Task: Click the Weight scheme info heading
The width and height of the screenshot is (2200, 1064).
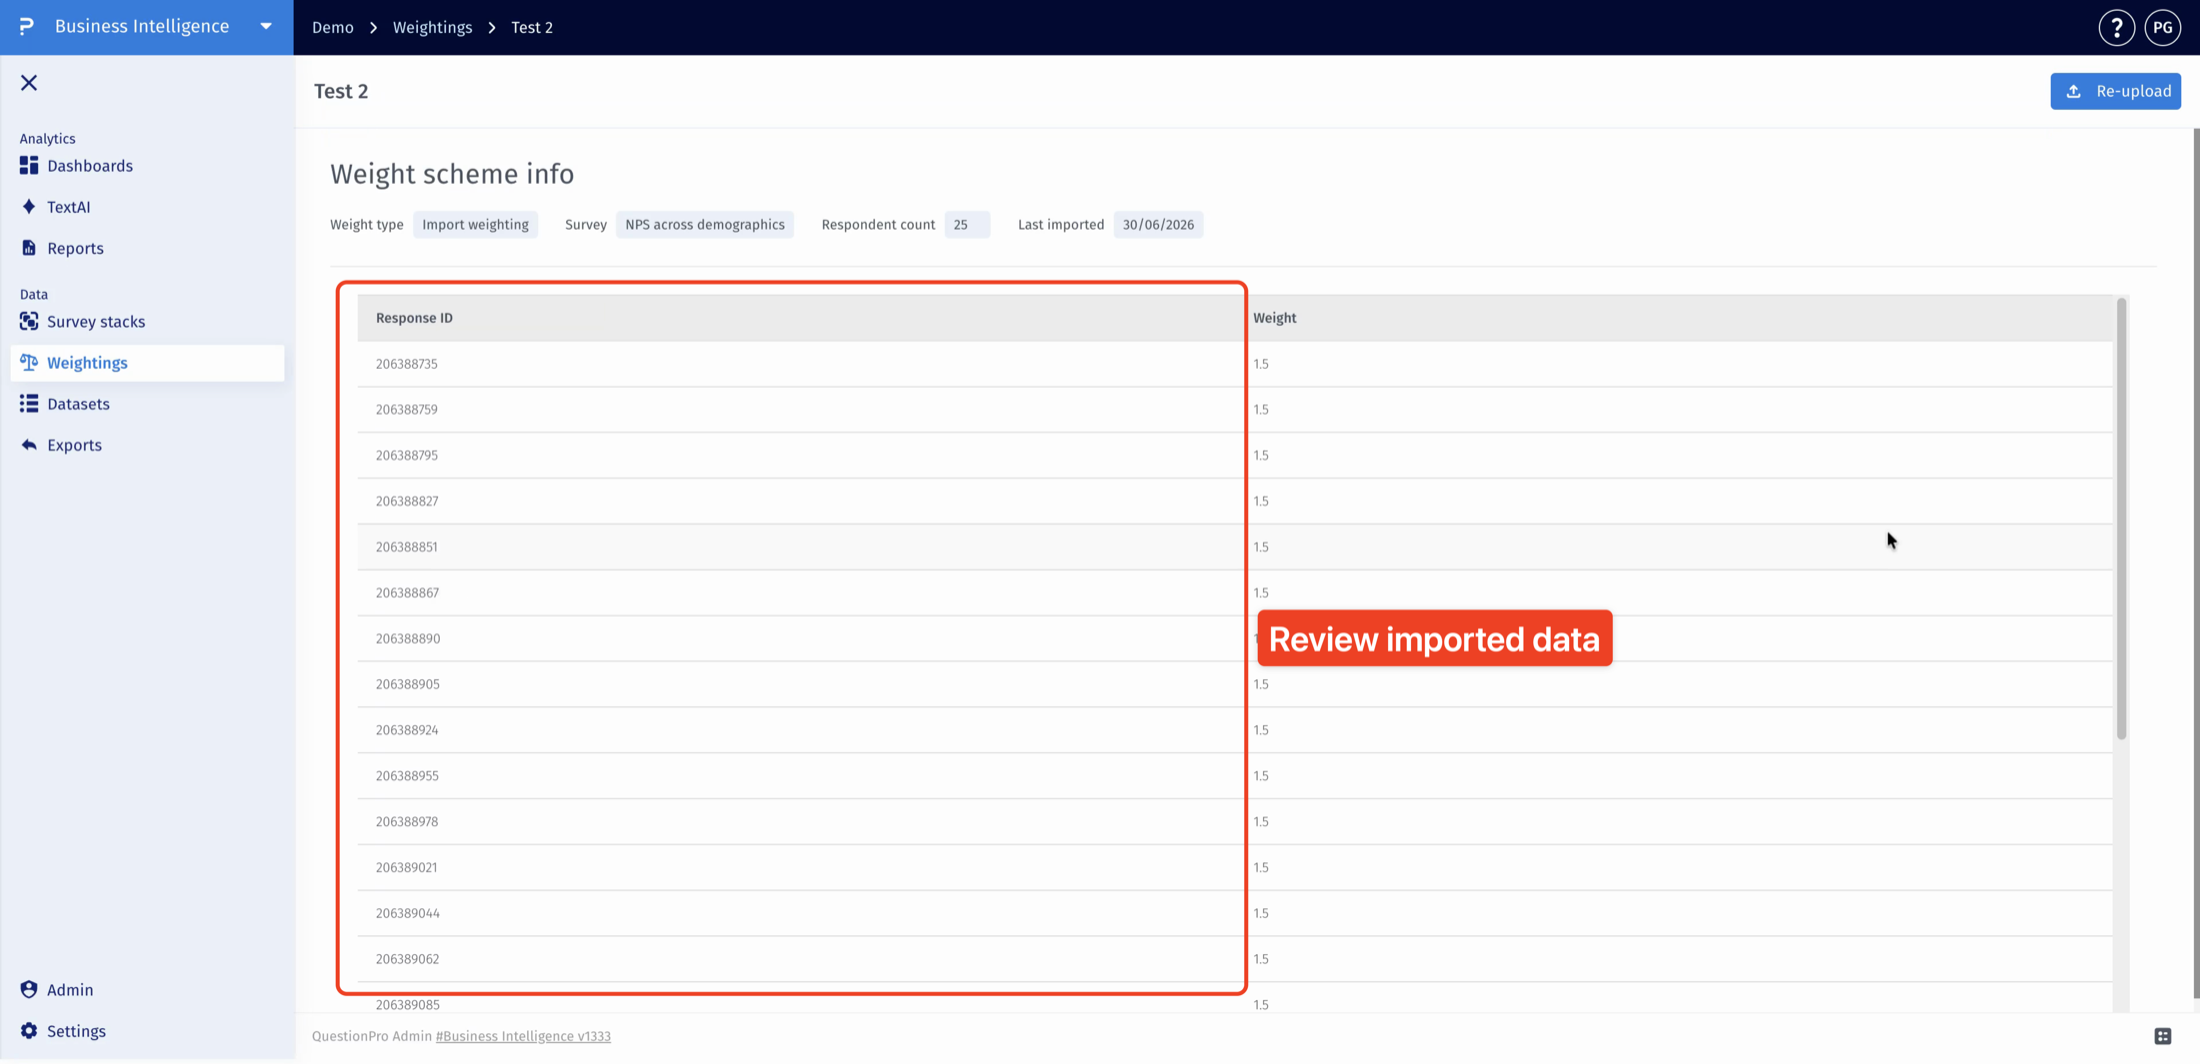Action: click(x=452, y=174)
